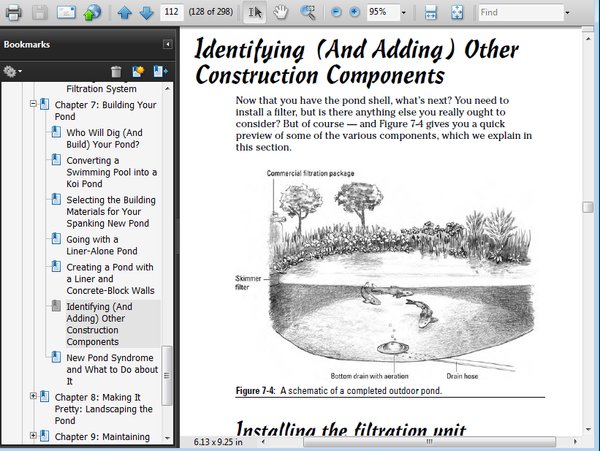The image size is (600, 451).
Task: Expand the Chapter 8 bookmark node
Action: (x=33, y=396)
